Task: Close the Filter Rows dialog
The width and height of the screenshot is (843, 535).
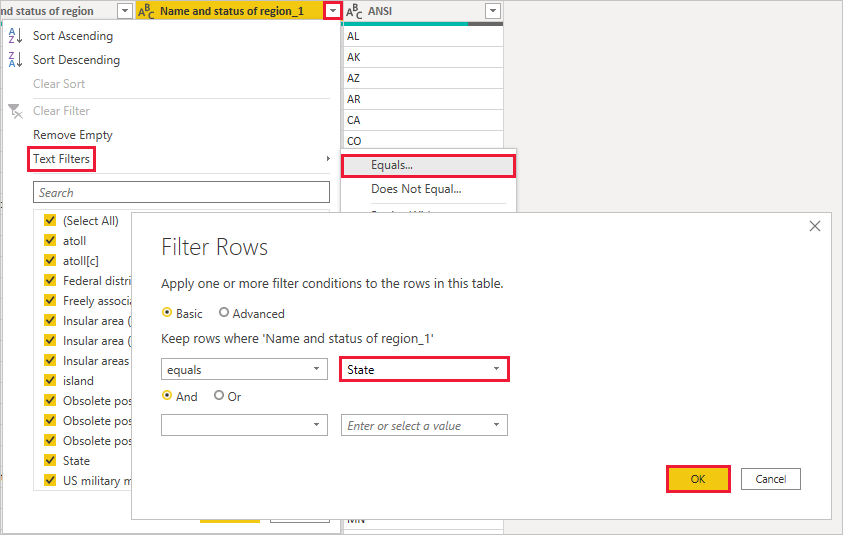Action: point(815,226)
